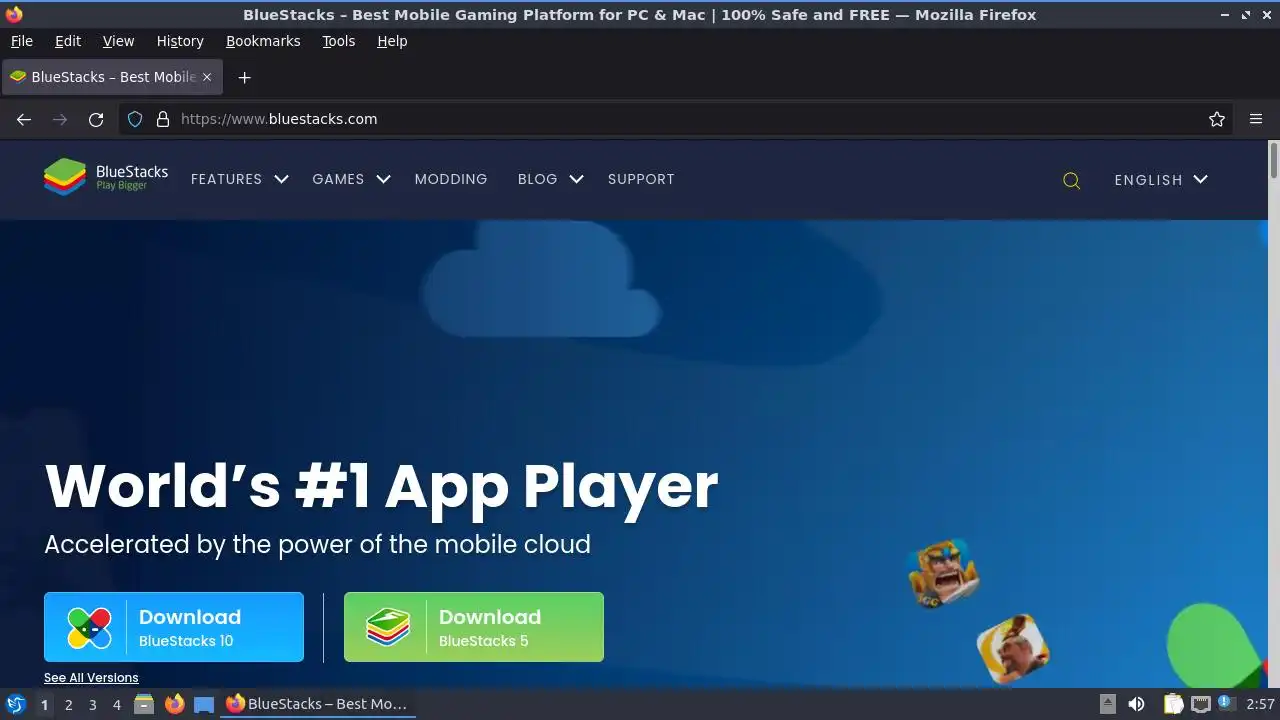Select the BlueStacks browser tab
Viewport: 1280px width, 720px height.
tap(112, 77)
